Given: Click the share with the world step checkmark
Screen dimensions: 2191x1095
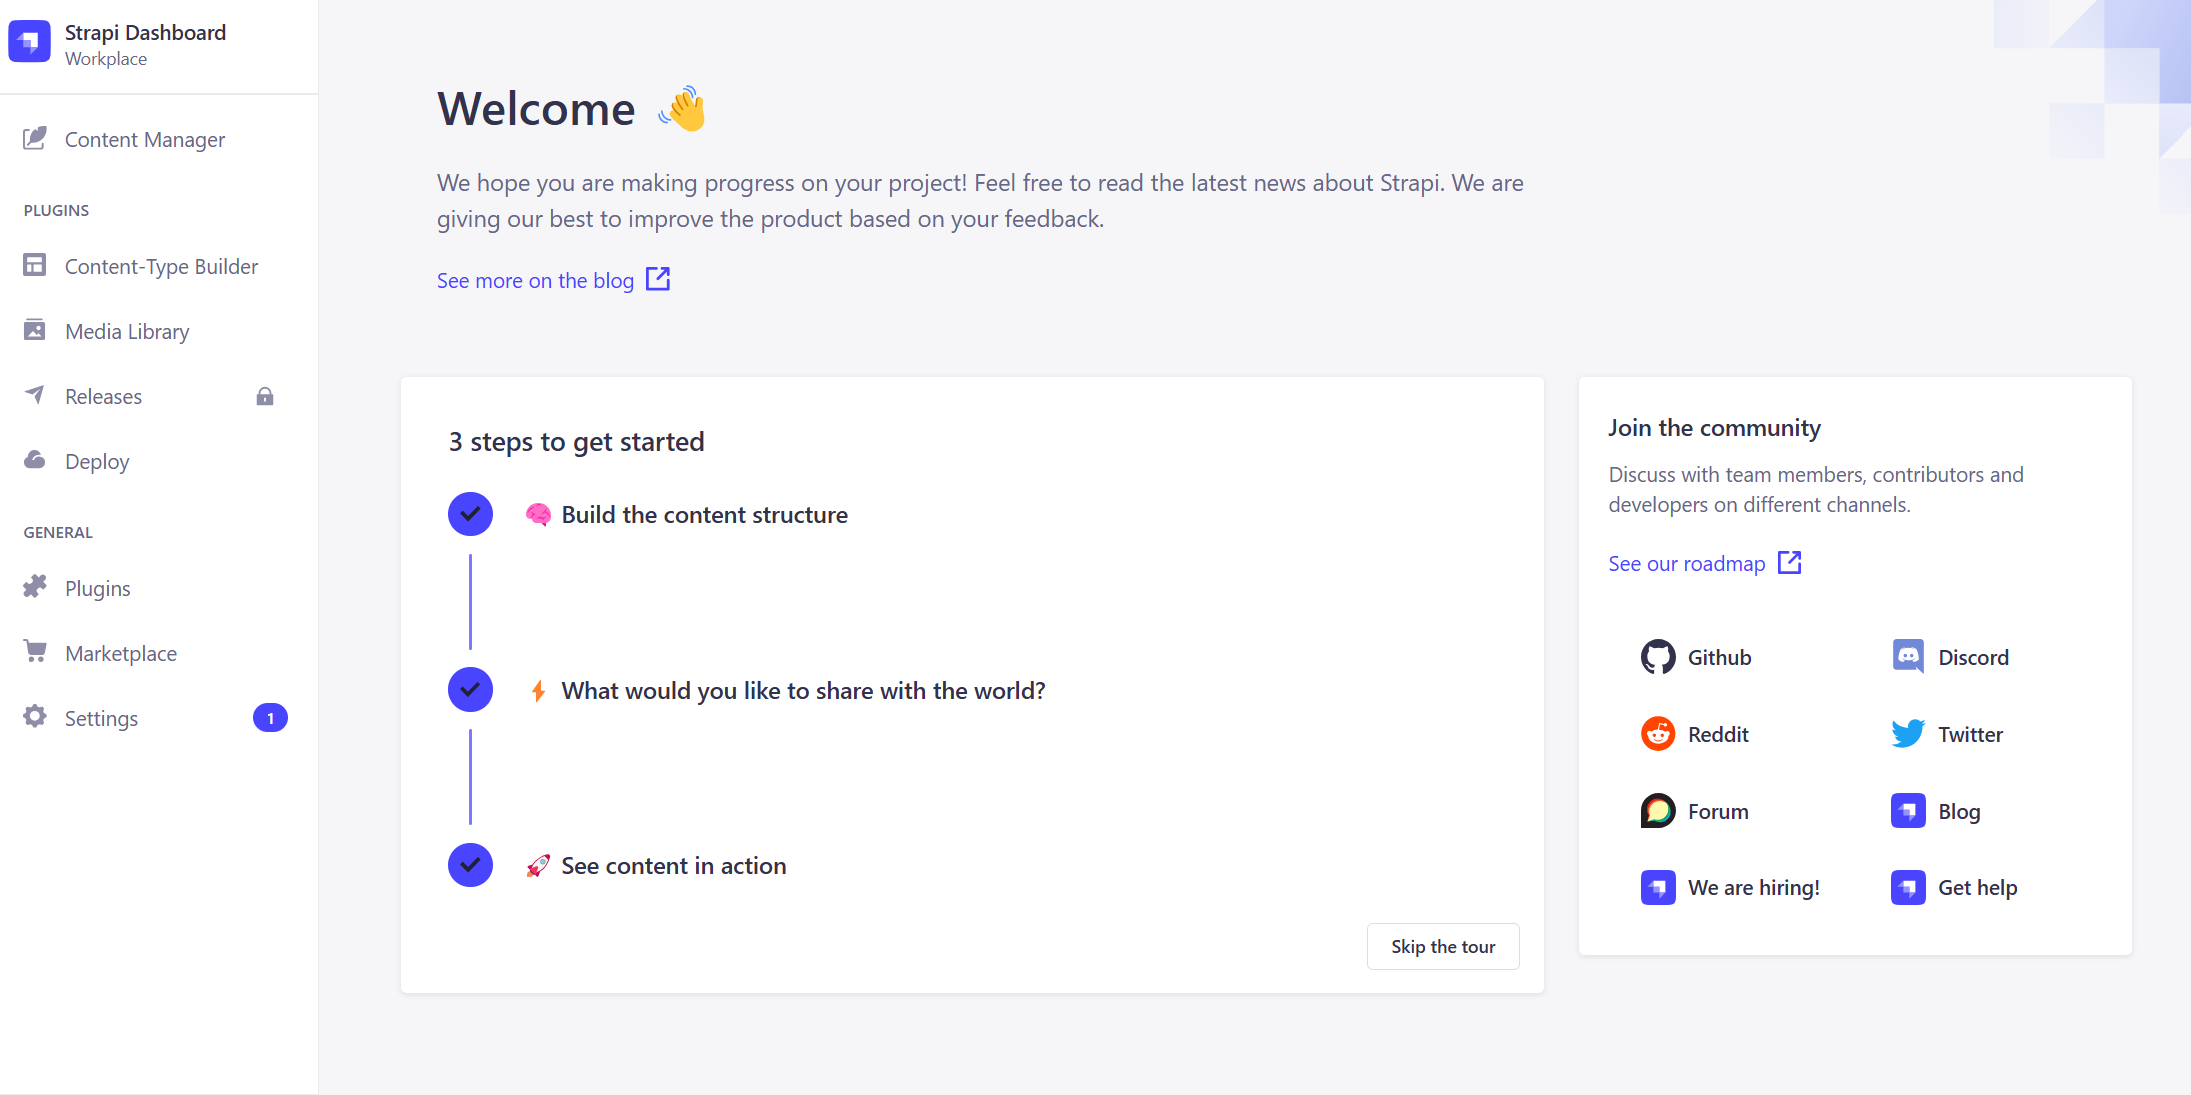Looking at the screenshot, I should [x=470, y=690].
